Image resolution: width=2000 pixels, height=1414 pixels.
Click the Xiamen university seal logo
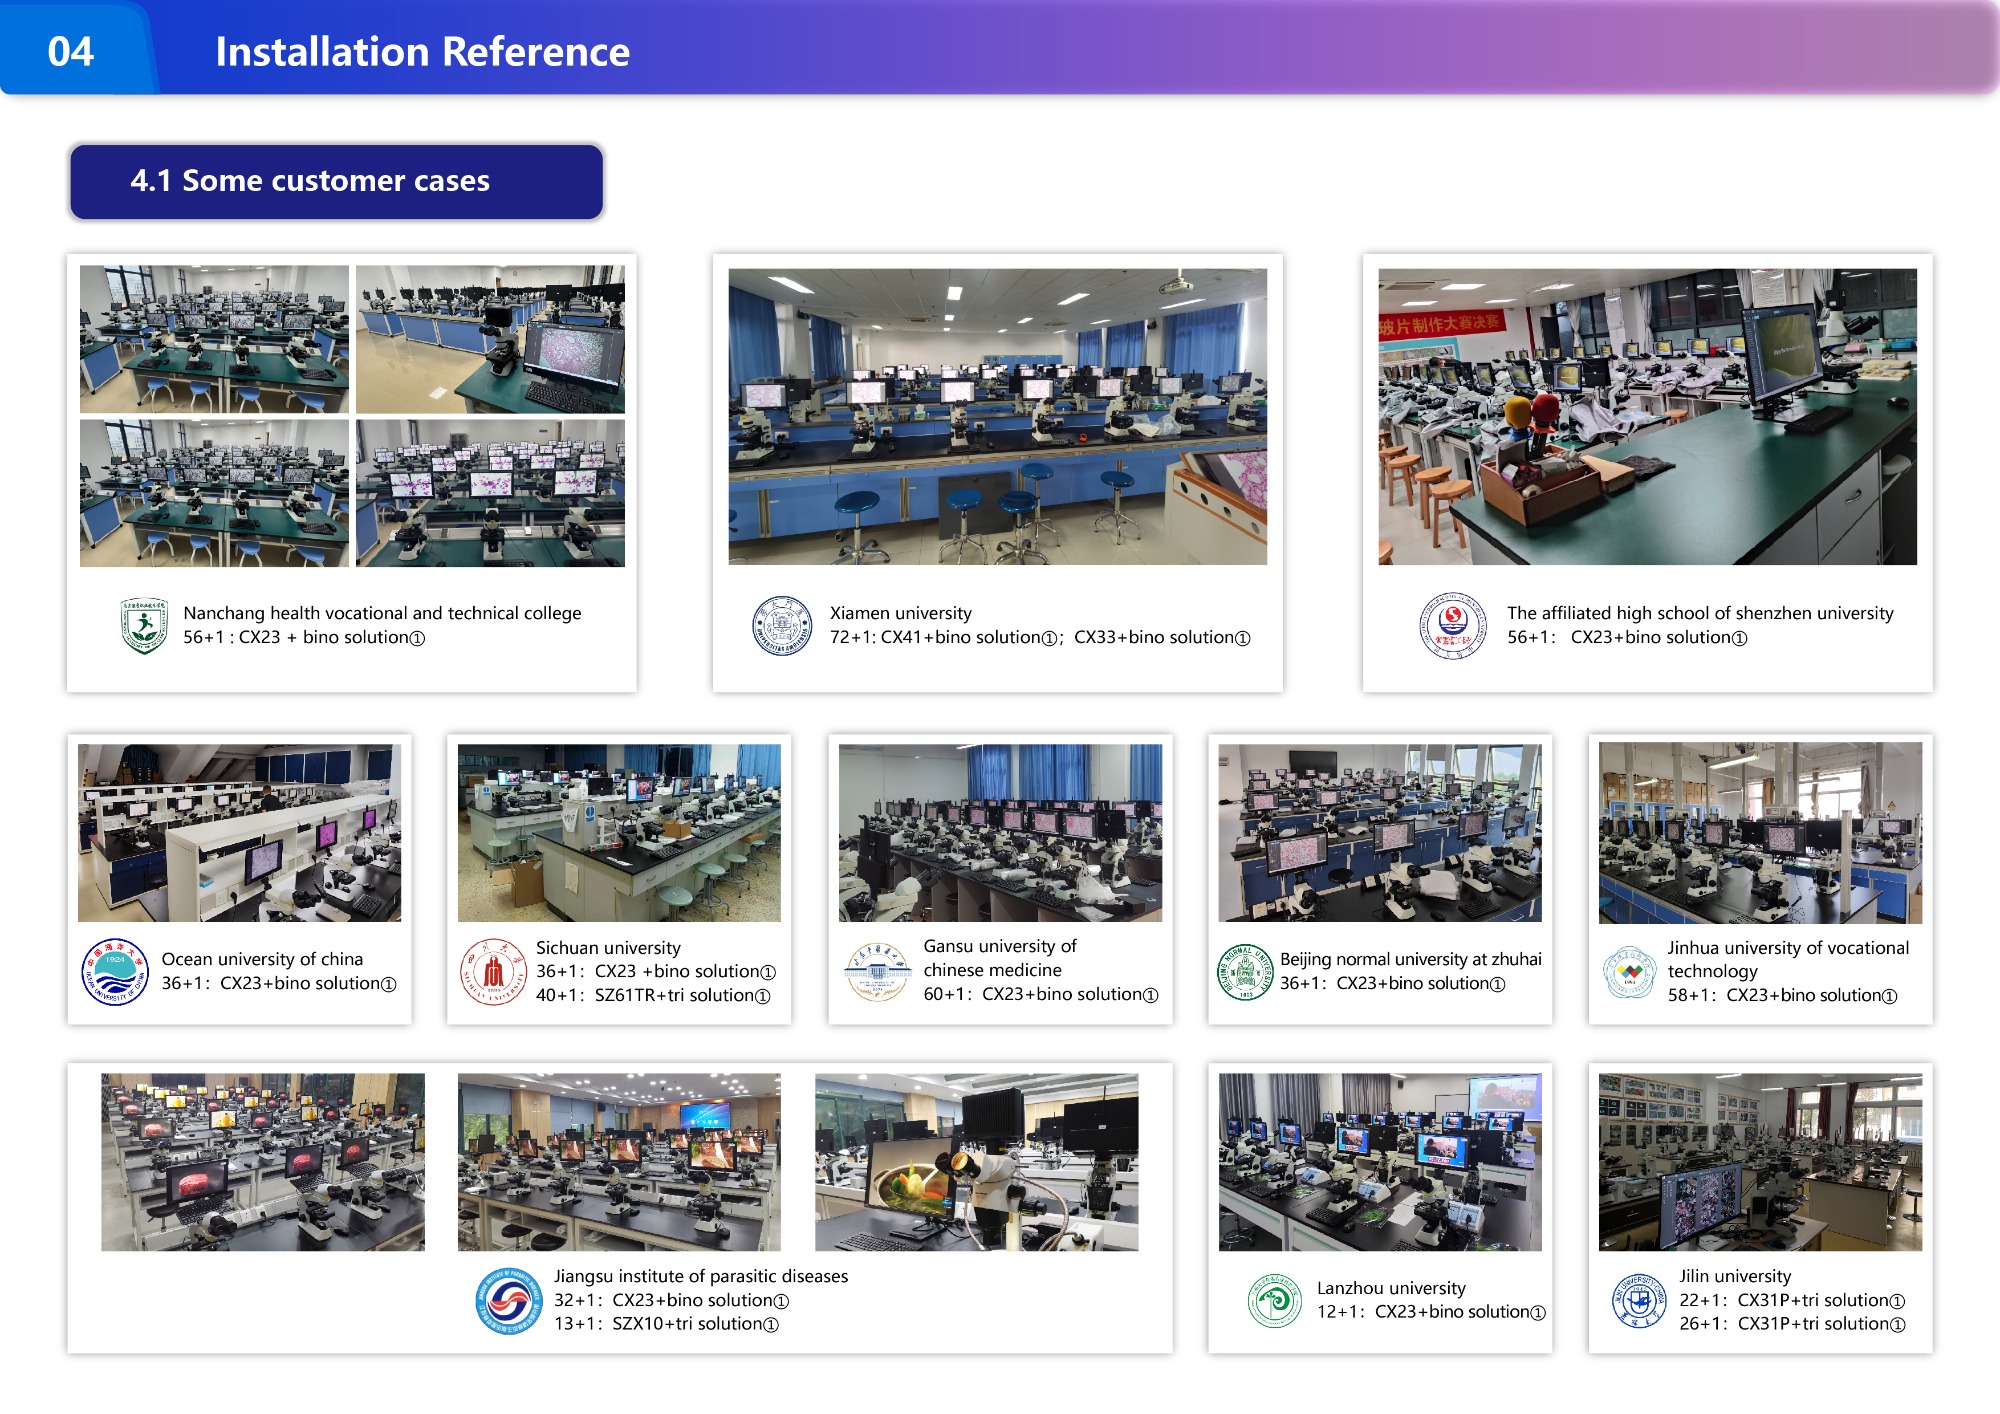point(781,626)
